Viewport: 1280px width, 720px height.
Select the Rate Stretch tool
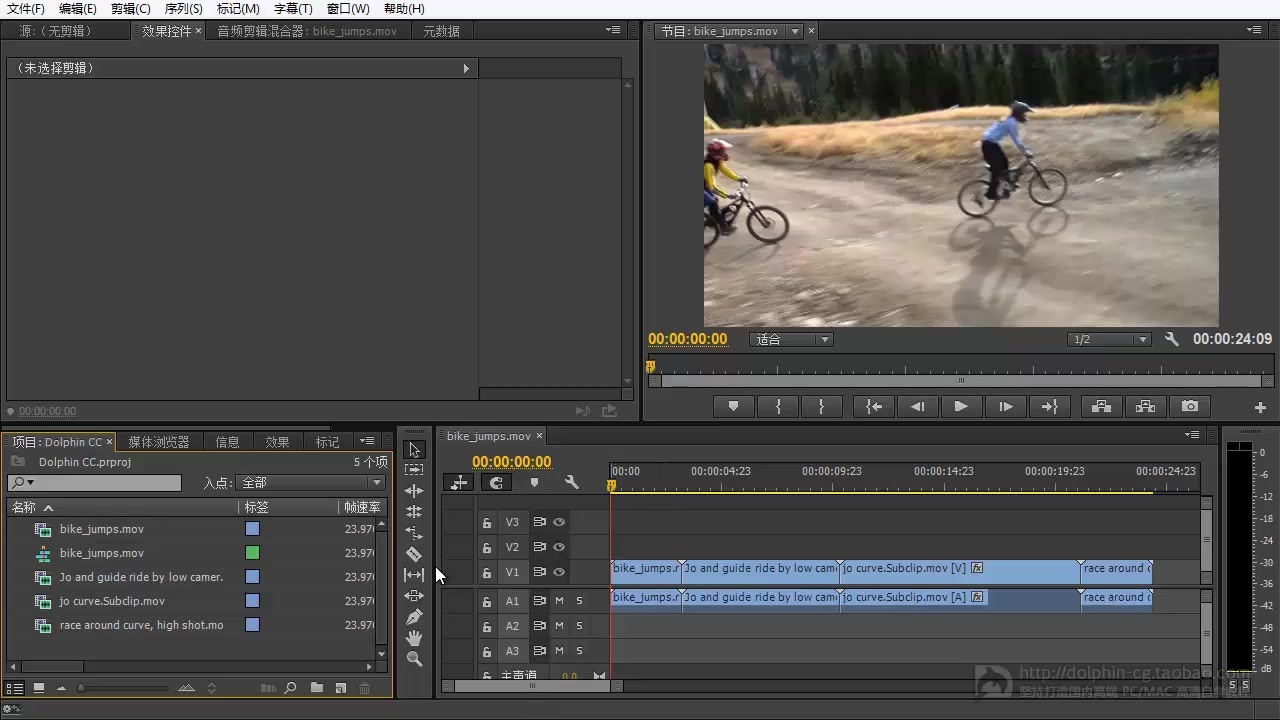(x=414, y=533)
